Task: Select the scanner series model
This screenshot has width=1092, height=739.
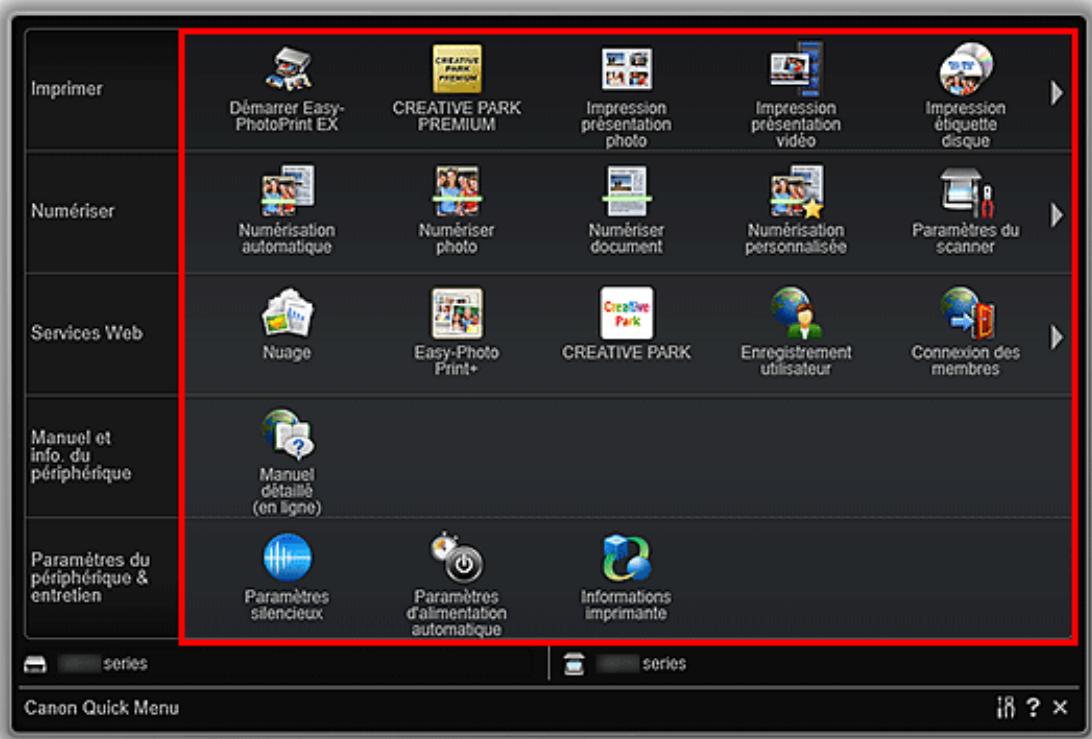Action: (x=625, y=664)
